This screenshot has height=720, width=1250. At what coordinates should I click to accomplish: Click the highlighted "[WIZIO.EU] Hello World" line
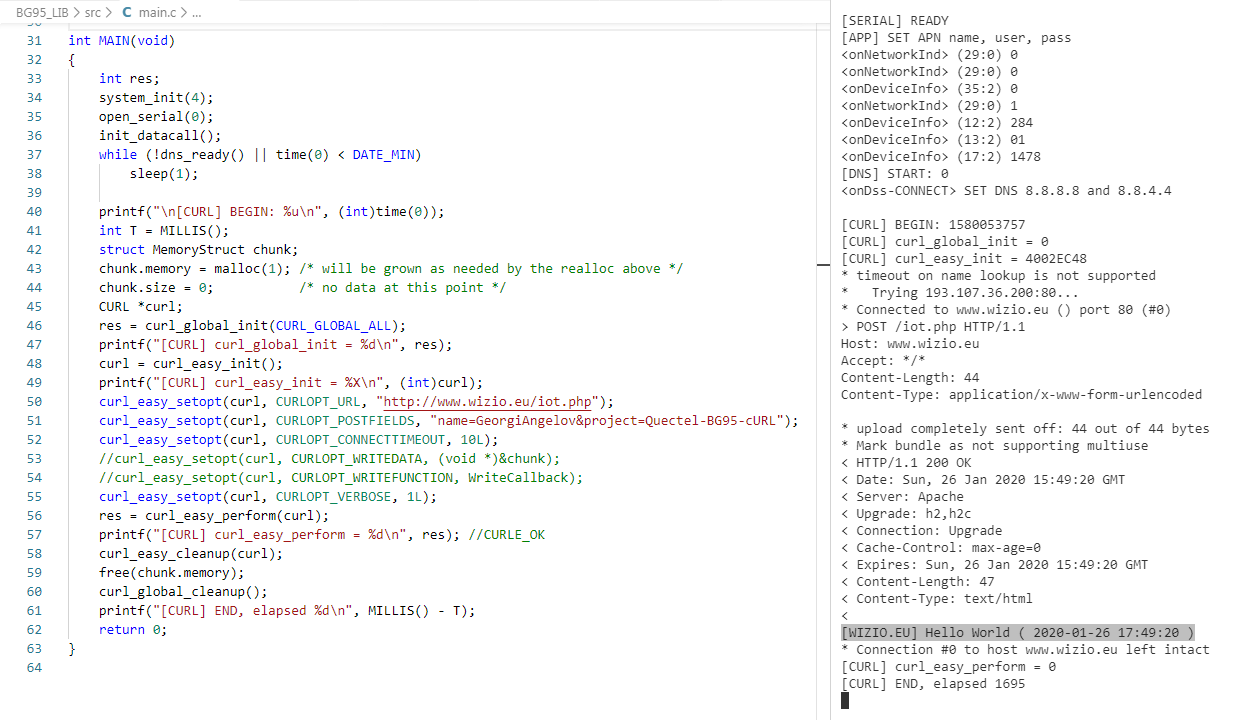coord(1018,633)
